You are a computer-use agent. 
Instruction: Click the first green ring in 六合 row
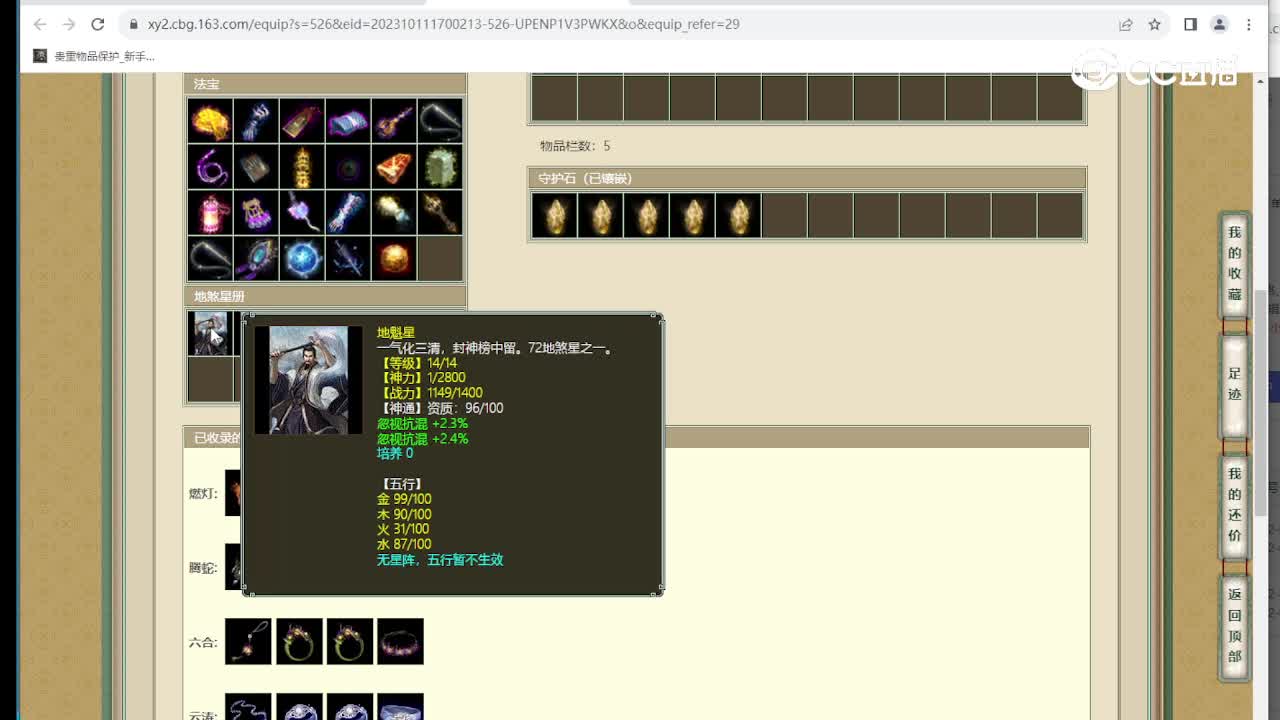point(299,641)
